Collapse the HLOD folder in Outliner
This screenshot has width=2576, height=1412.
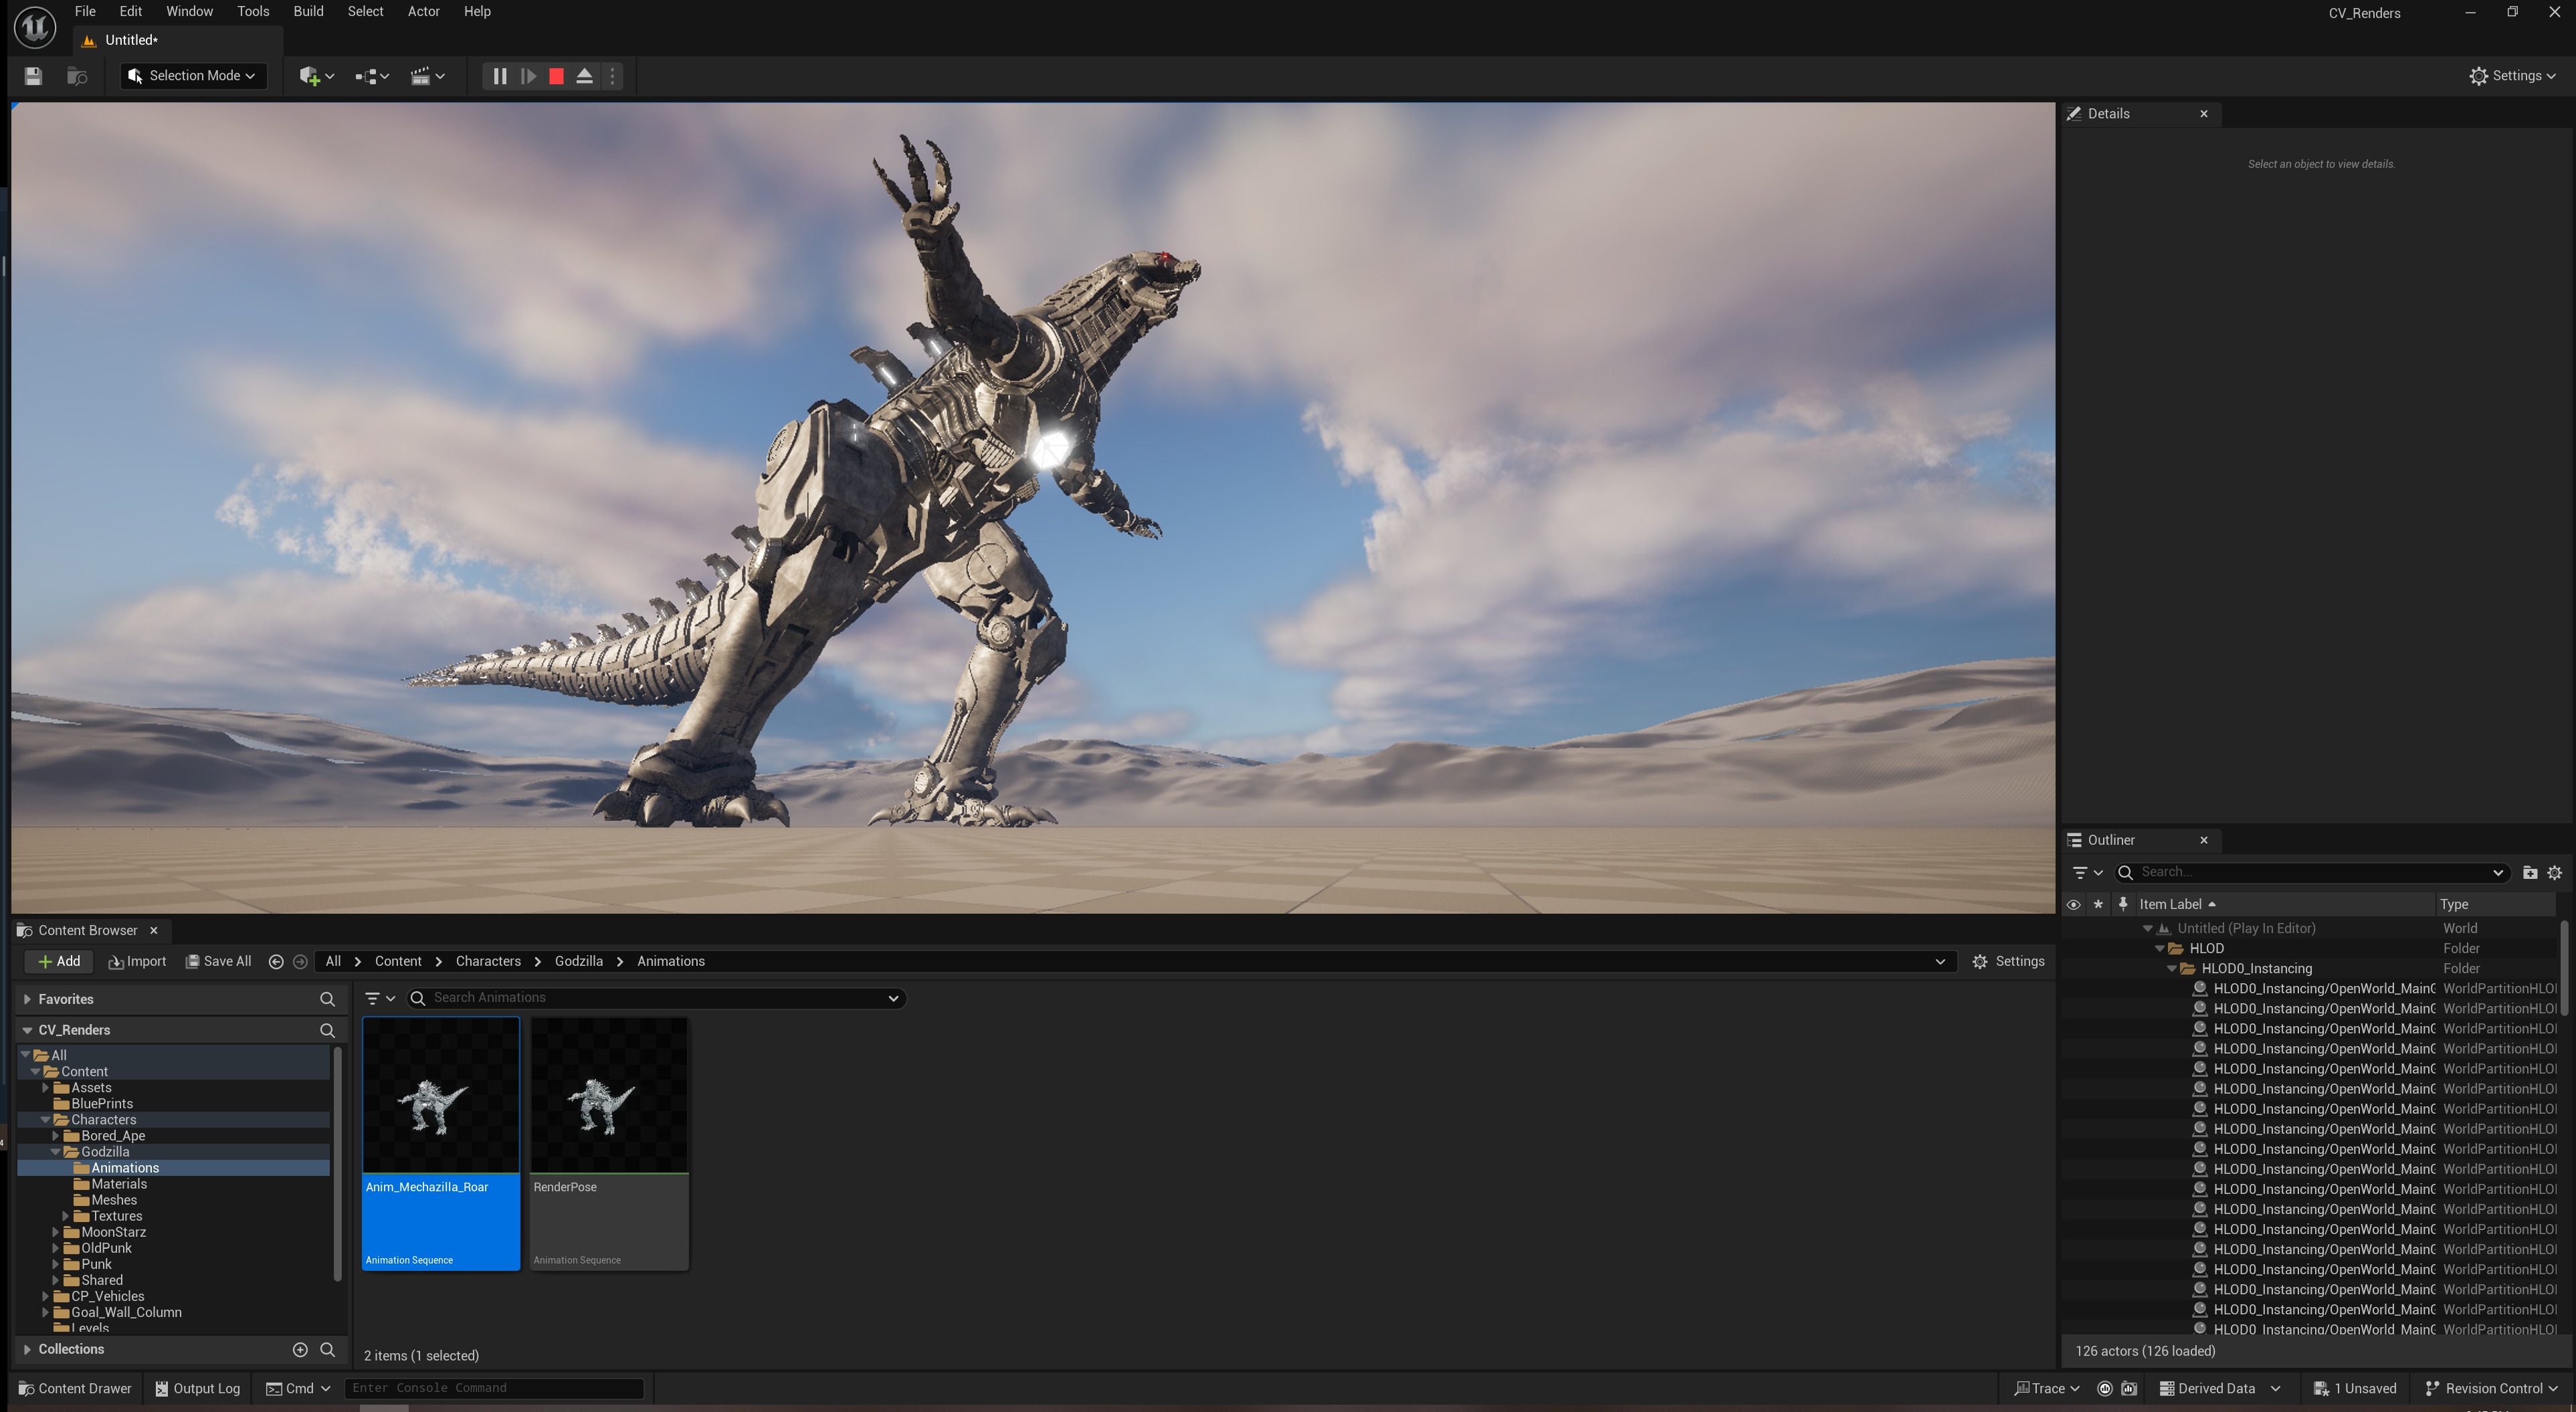(2159, 949)
